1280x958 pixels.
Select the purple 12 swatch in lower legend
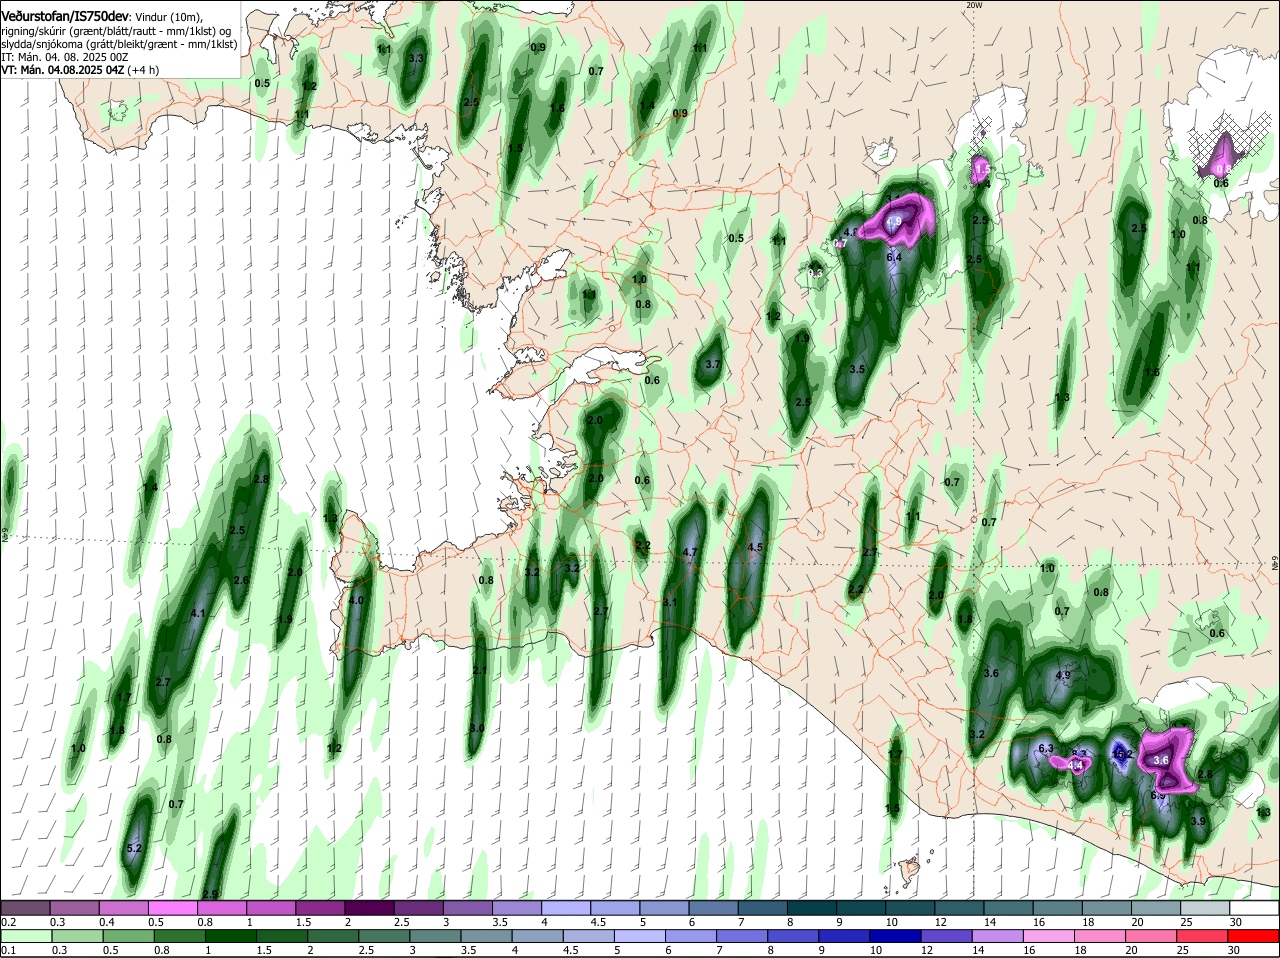(x=949, y=936)
